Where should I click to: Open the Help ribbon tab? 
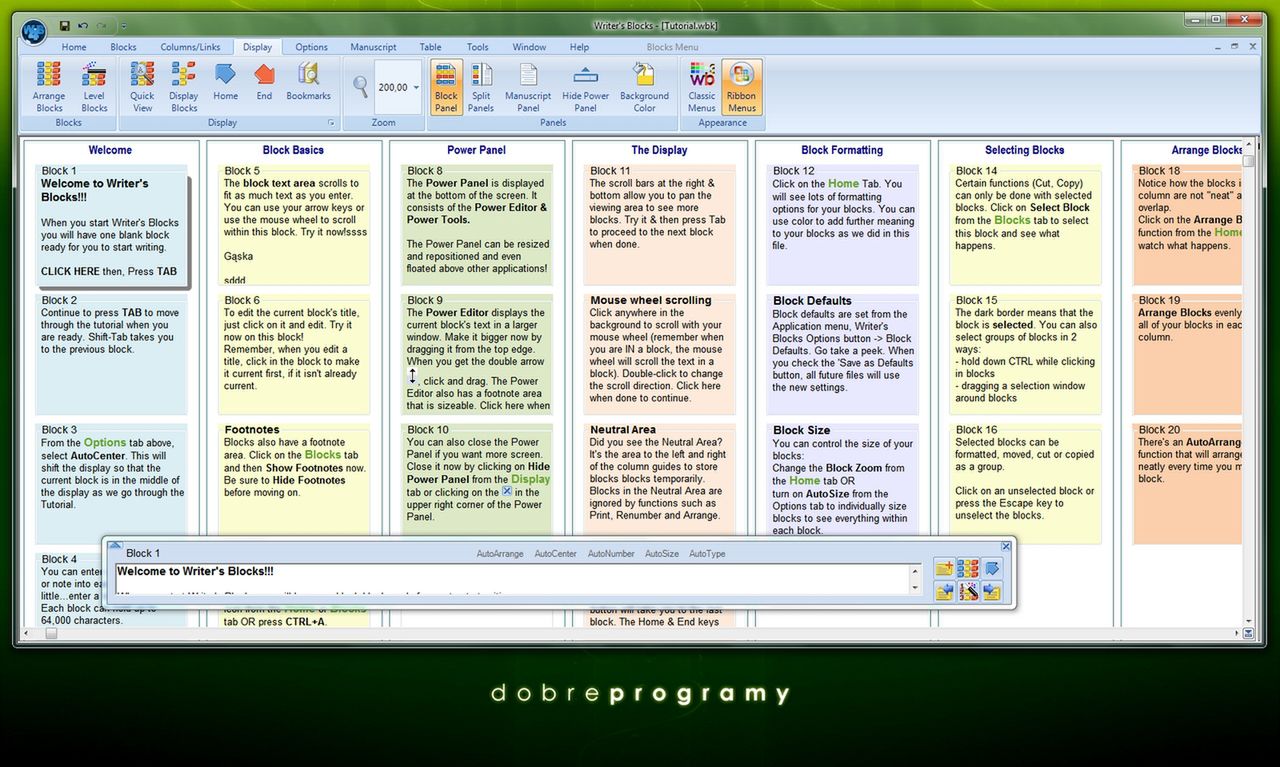(x=579, y=47)
